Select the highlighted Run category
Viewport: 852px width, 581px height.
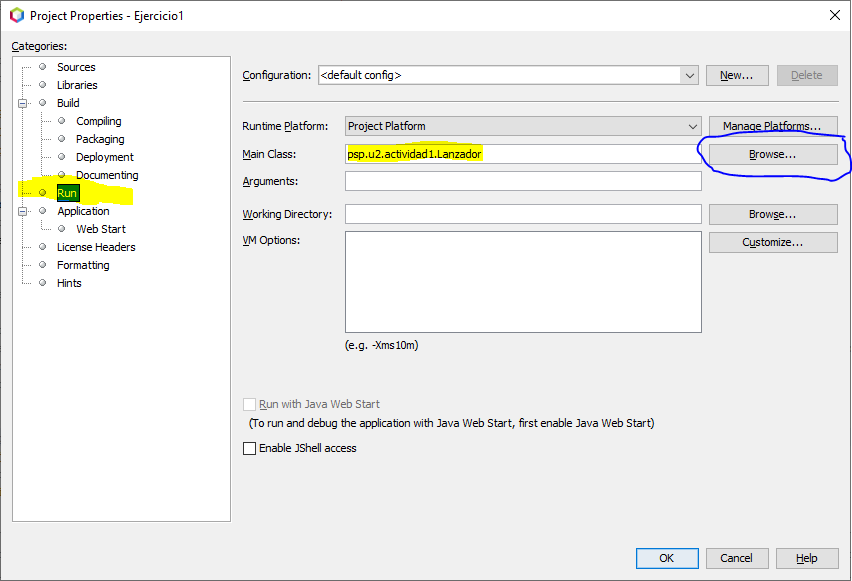click(x=68, y=192)
